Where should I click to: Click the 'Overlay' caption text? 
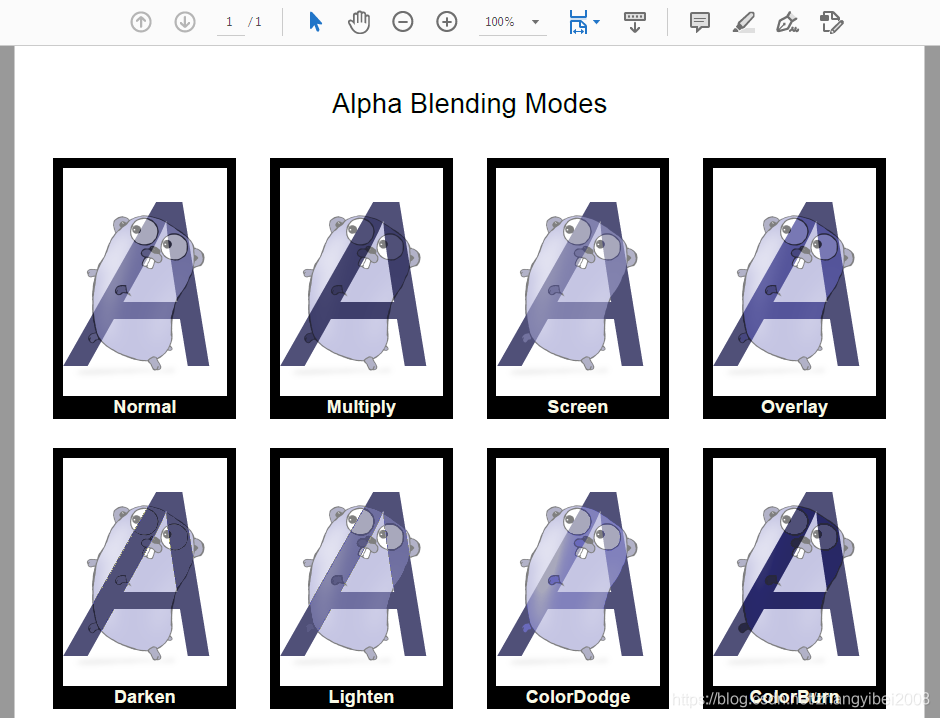(794, 408)
